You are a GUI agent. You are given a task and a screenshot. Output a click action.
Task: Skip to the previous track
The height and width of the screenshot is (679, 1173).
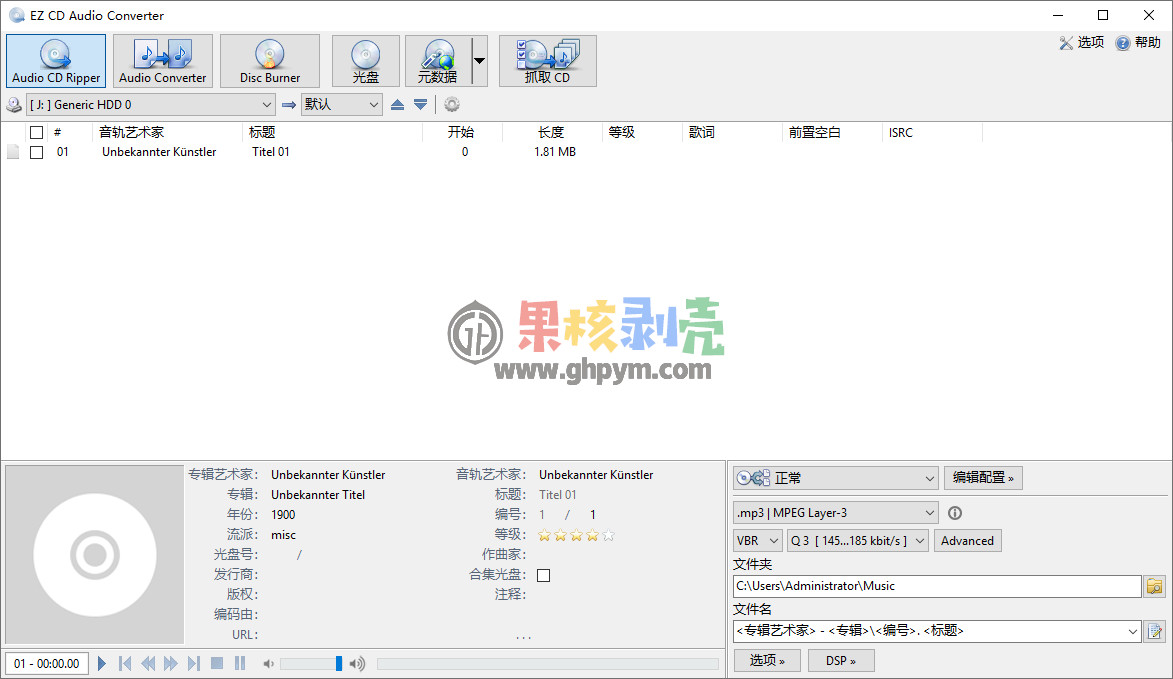pyautogui.click(x=125, y=663)
